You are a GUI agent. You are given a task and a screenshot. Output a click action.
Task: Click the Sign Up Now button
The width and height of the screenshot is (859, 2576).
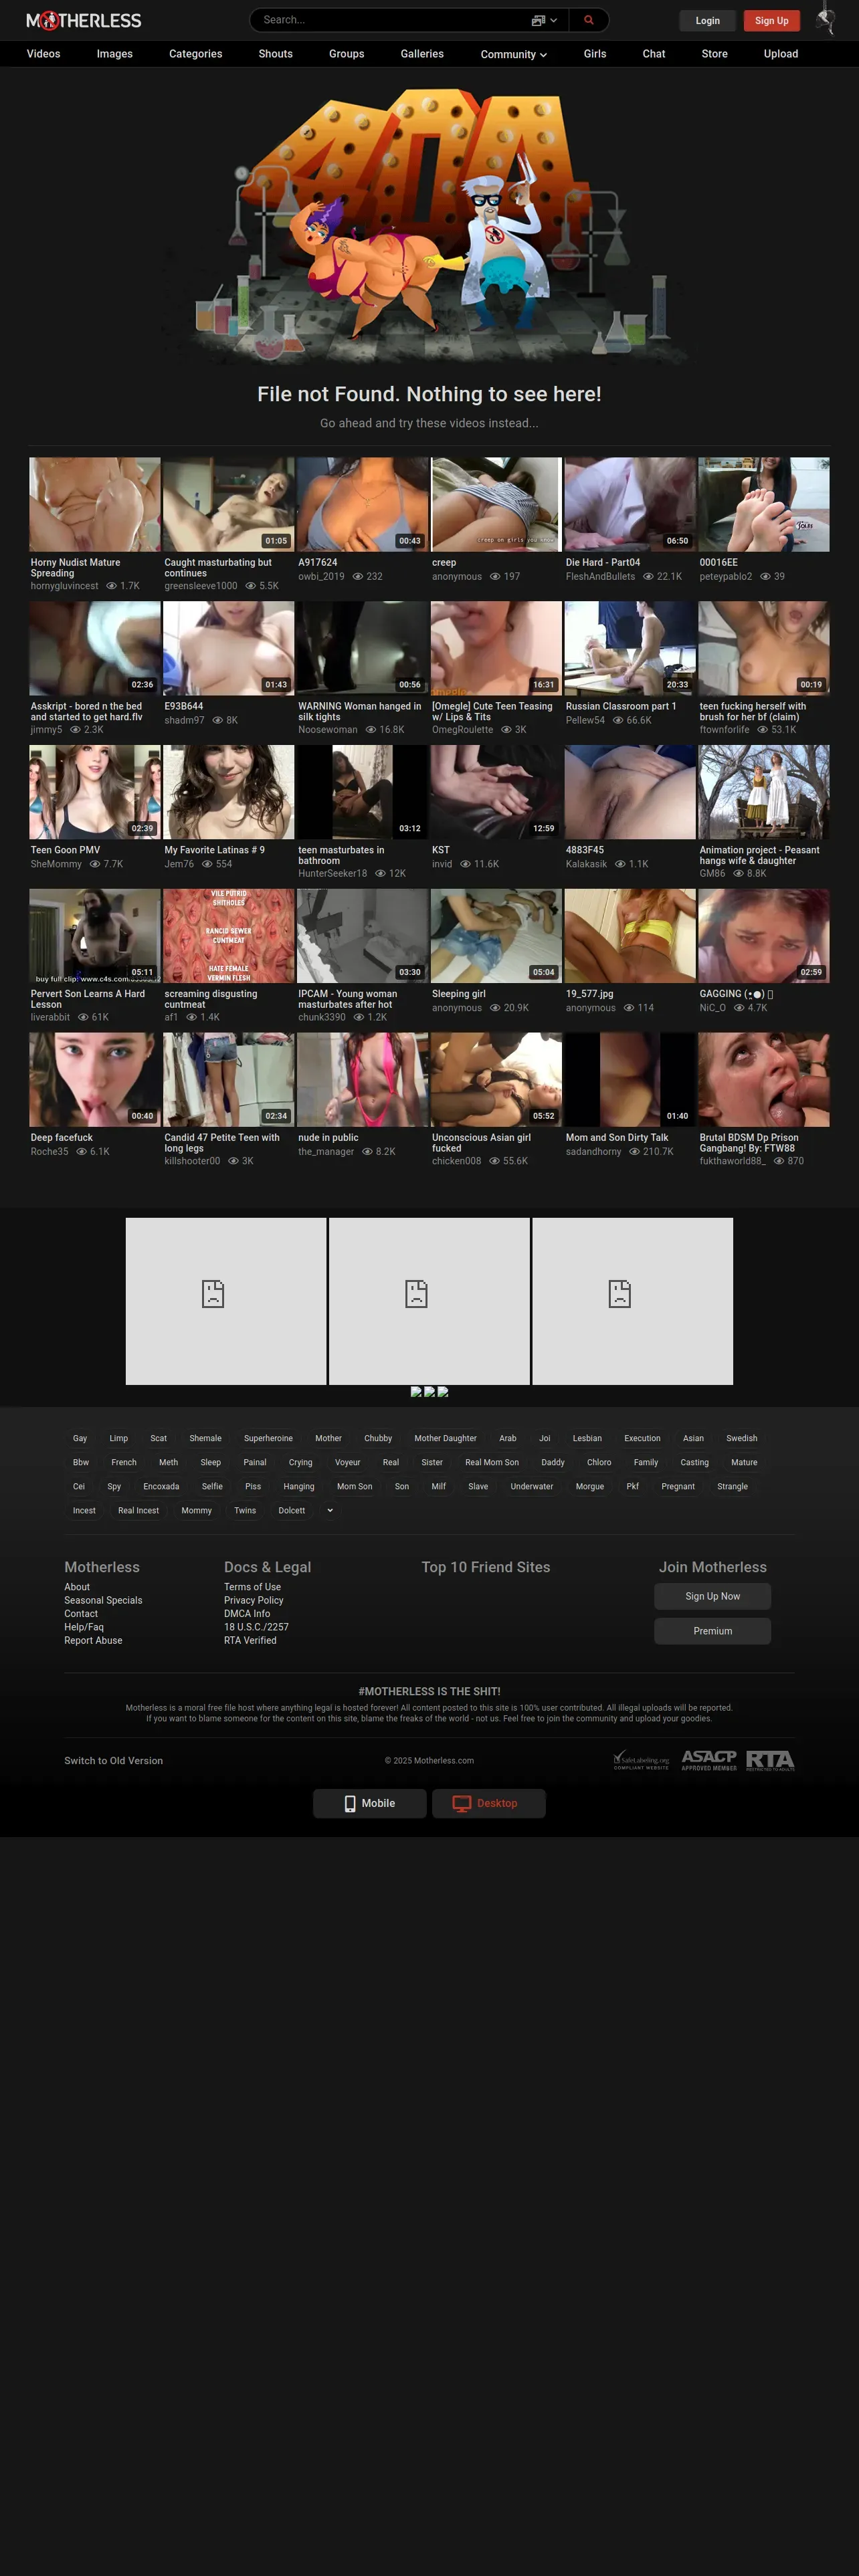713,1596
